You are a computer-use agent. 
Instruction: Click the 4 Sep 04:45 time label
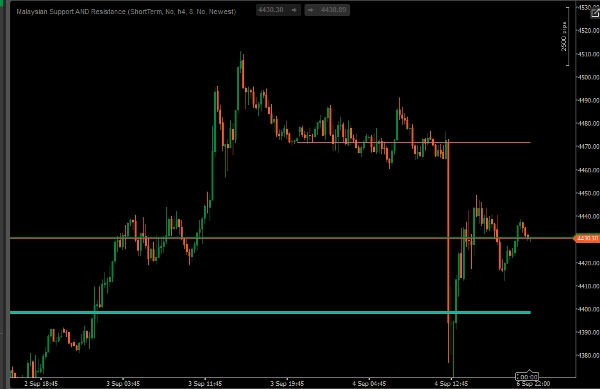pos(369,384)
